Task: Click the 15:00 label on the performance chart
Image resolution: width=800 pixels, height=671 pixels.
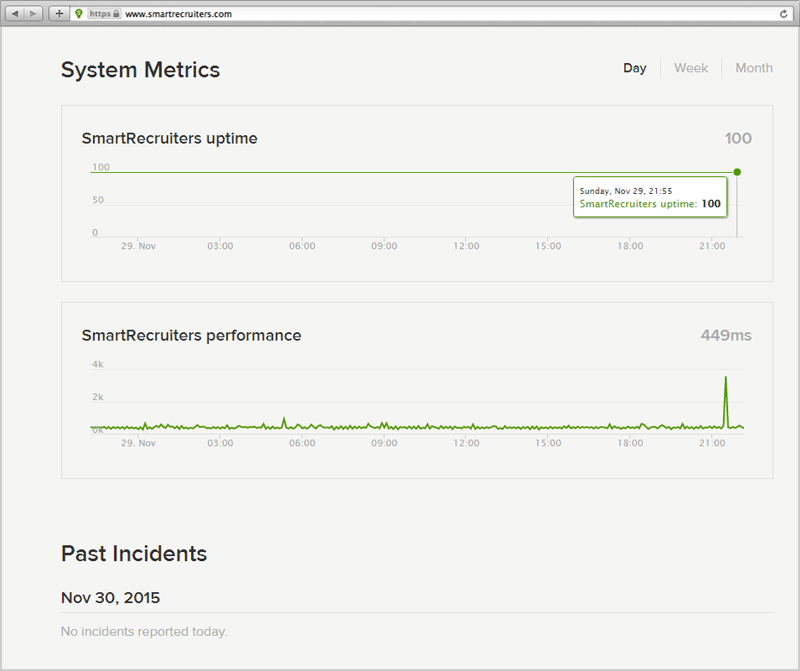Action: tap(548, 443)
